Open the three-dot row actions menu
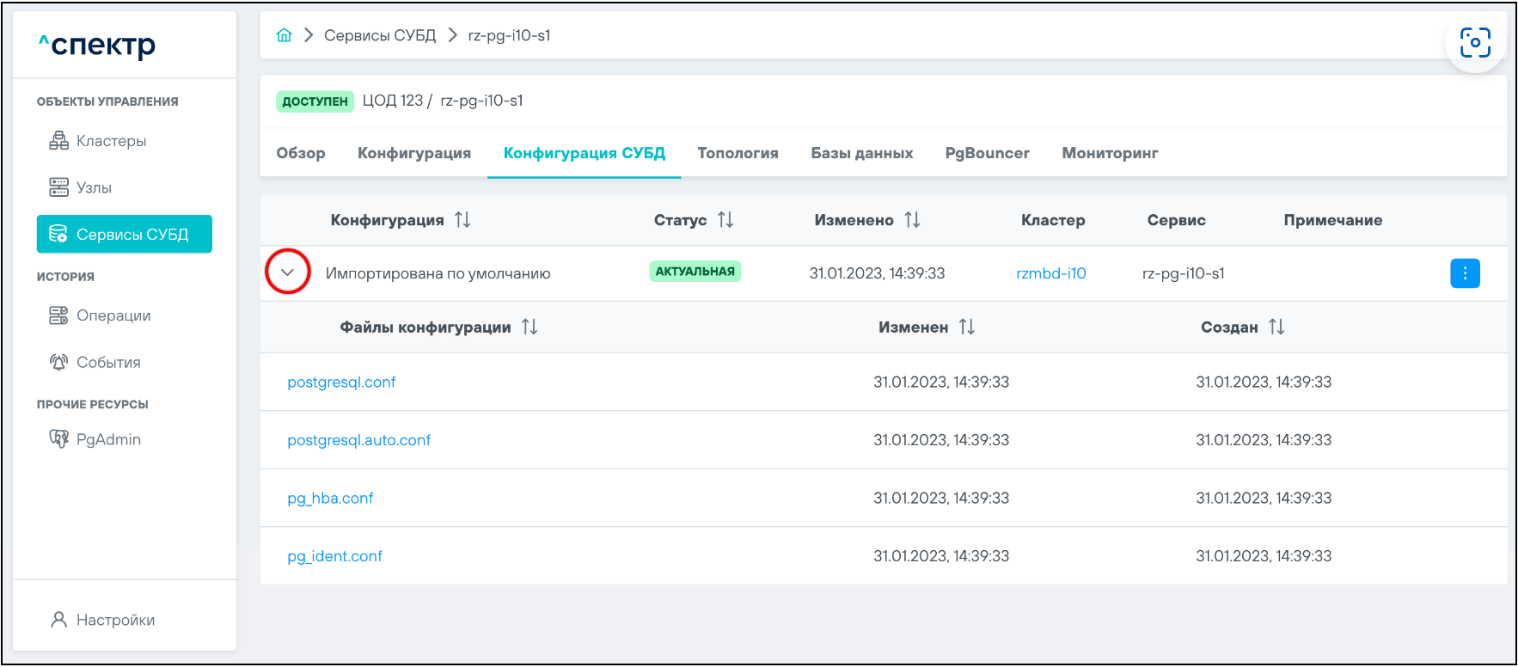 (1464, 273)
